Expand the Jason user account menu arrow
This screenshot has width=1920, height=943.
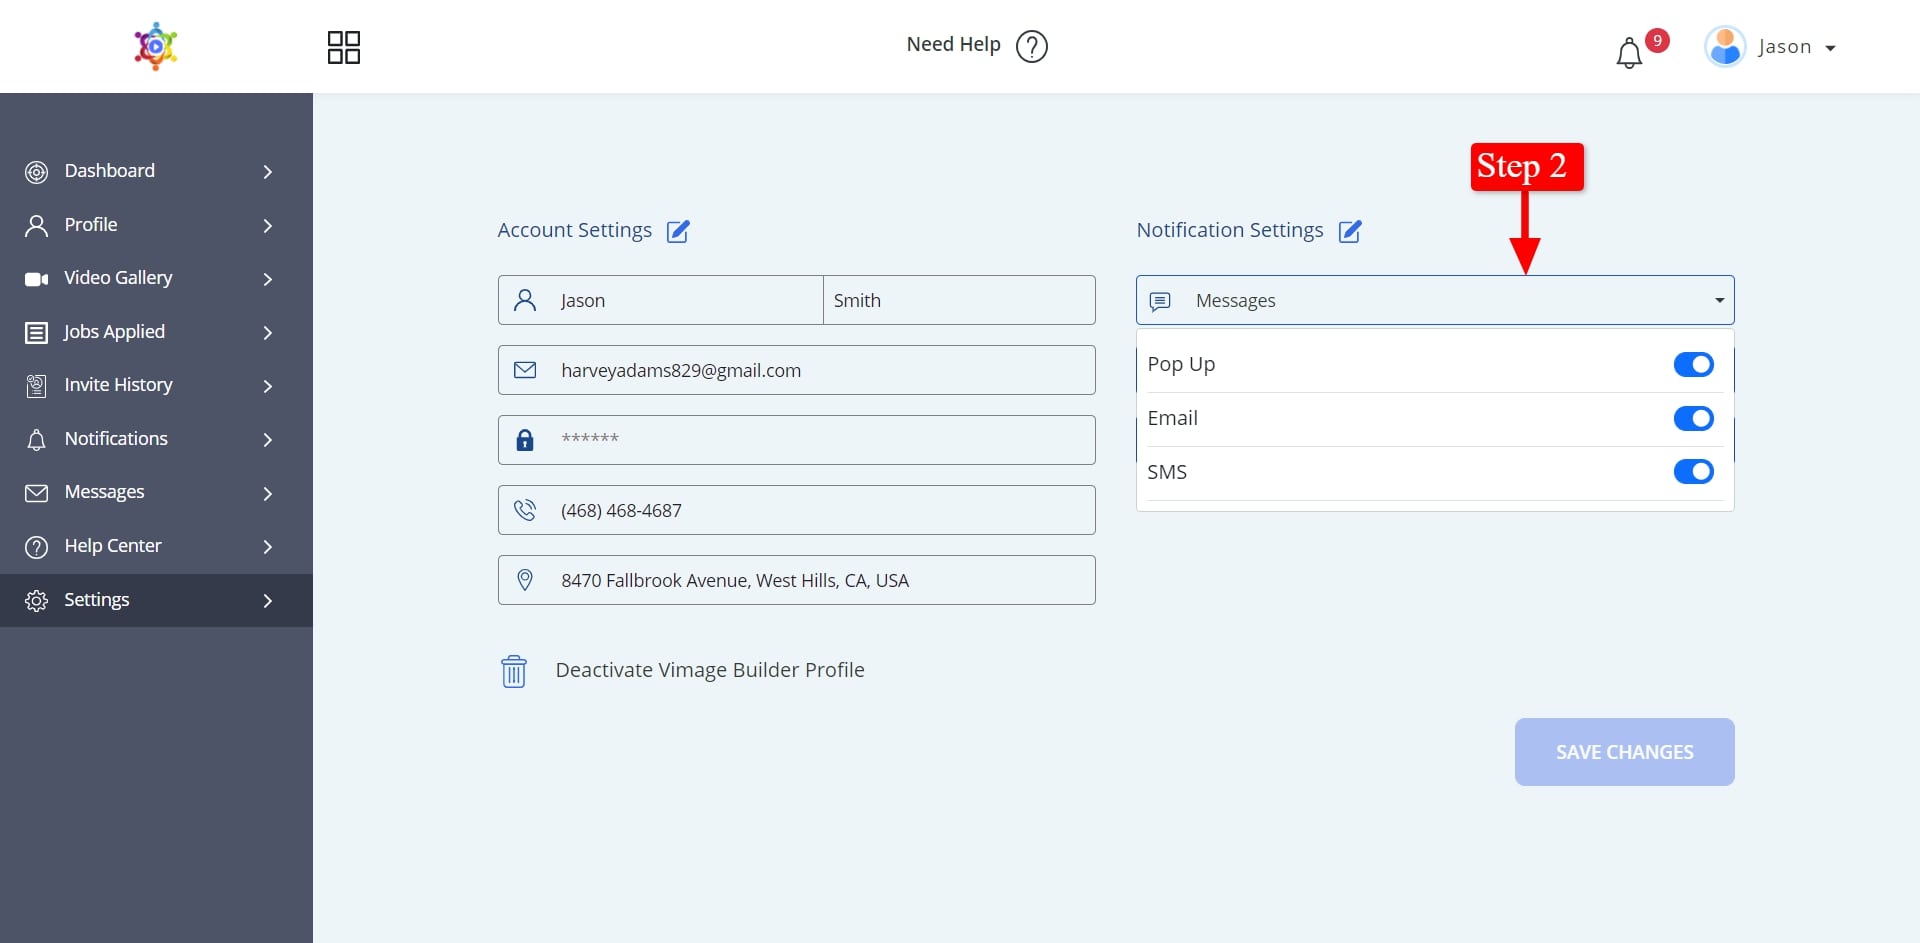[x=1830, y=48]
